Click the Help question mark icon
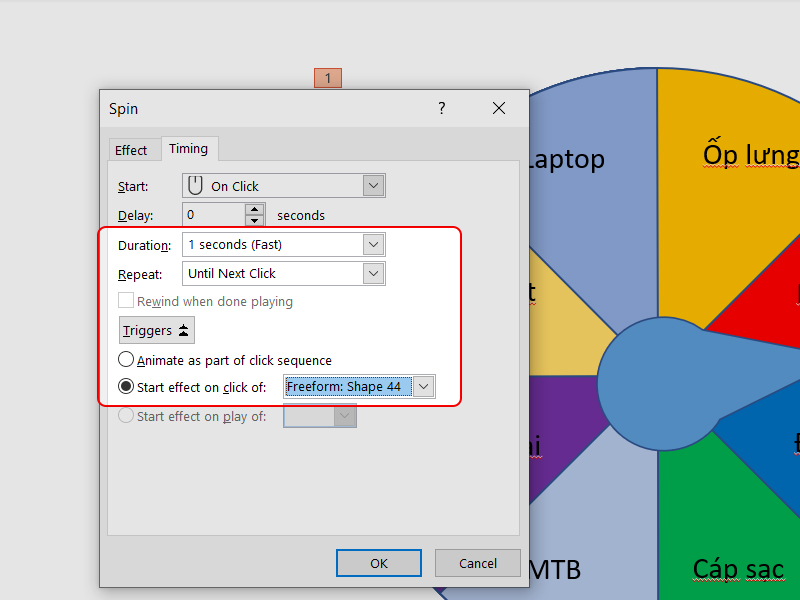800x600 pixels. pyautogui.click(x=442, y=109)
